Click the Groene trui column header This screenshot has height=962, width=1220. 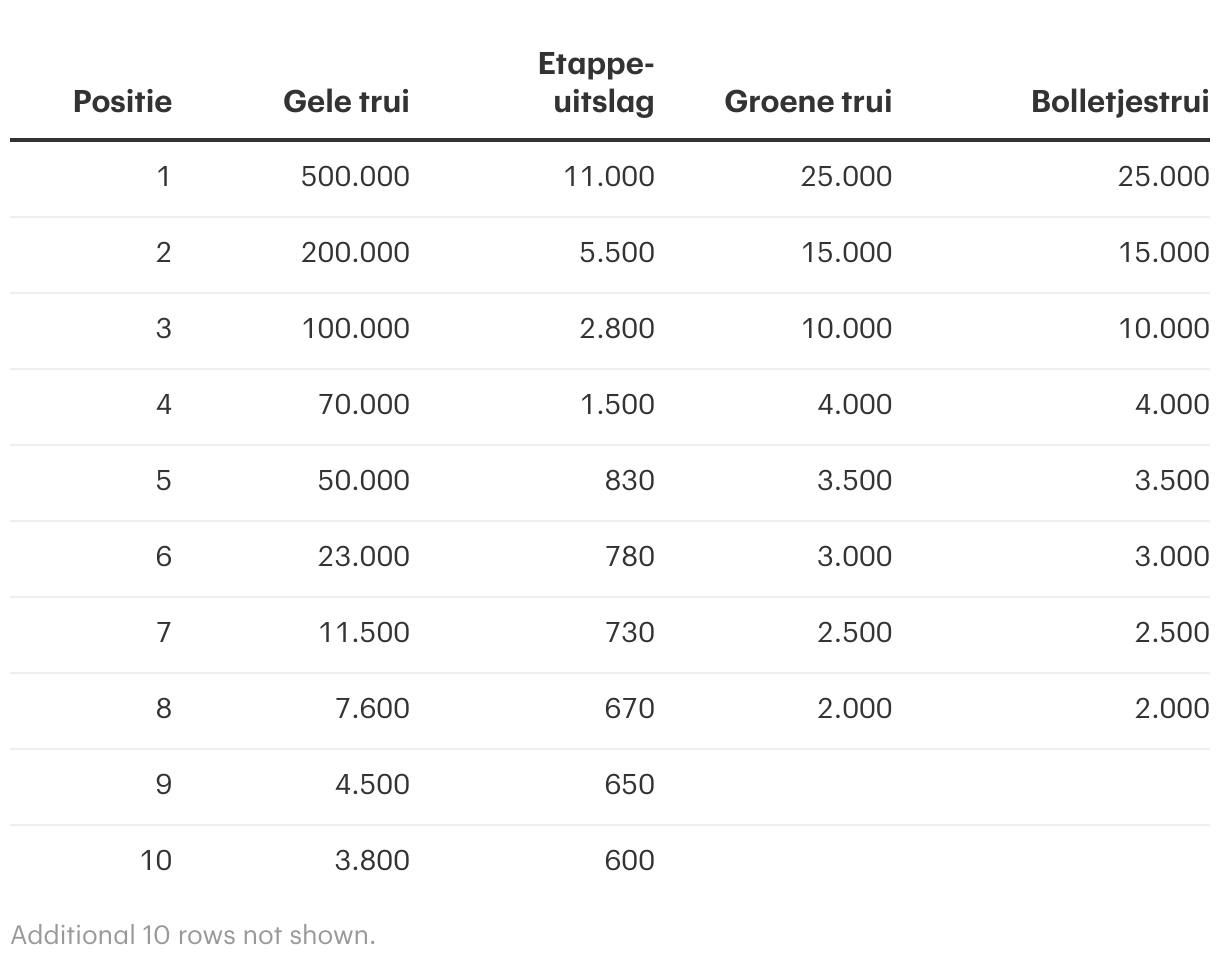pos(808,101)
